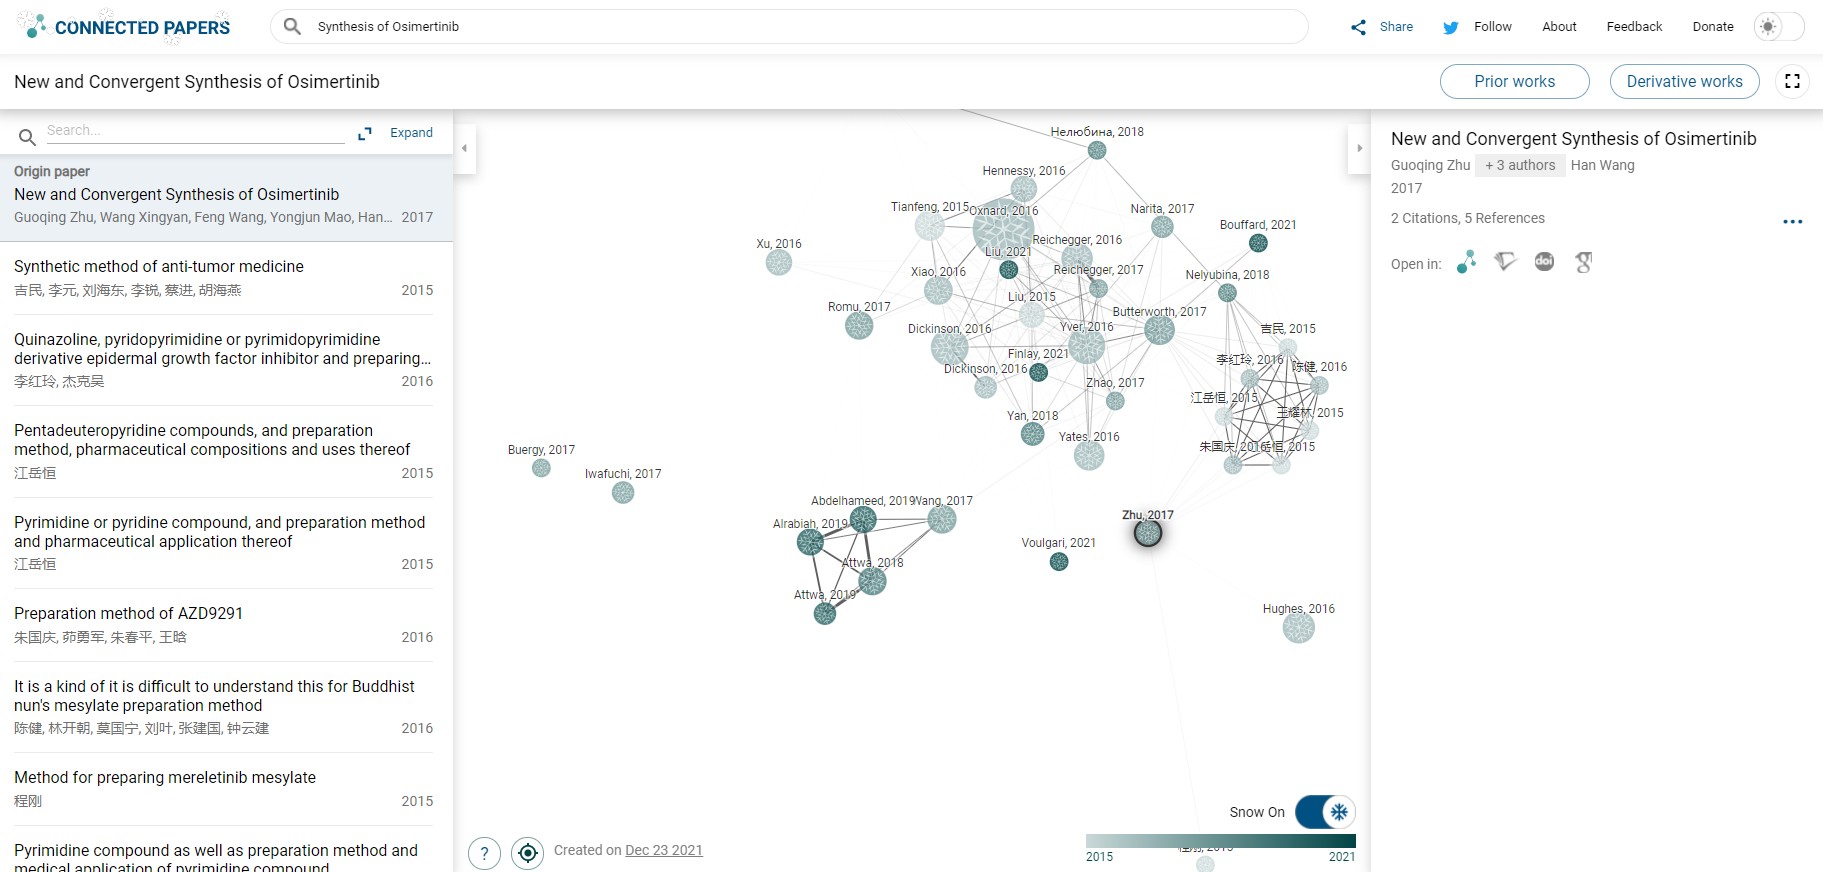The image size is (1823, 872).
Task: Collapse the right details panel
Action: (1359, 148)
